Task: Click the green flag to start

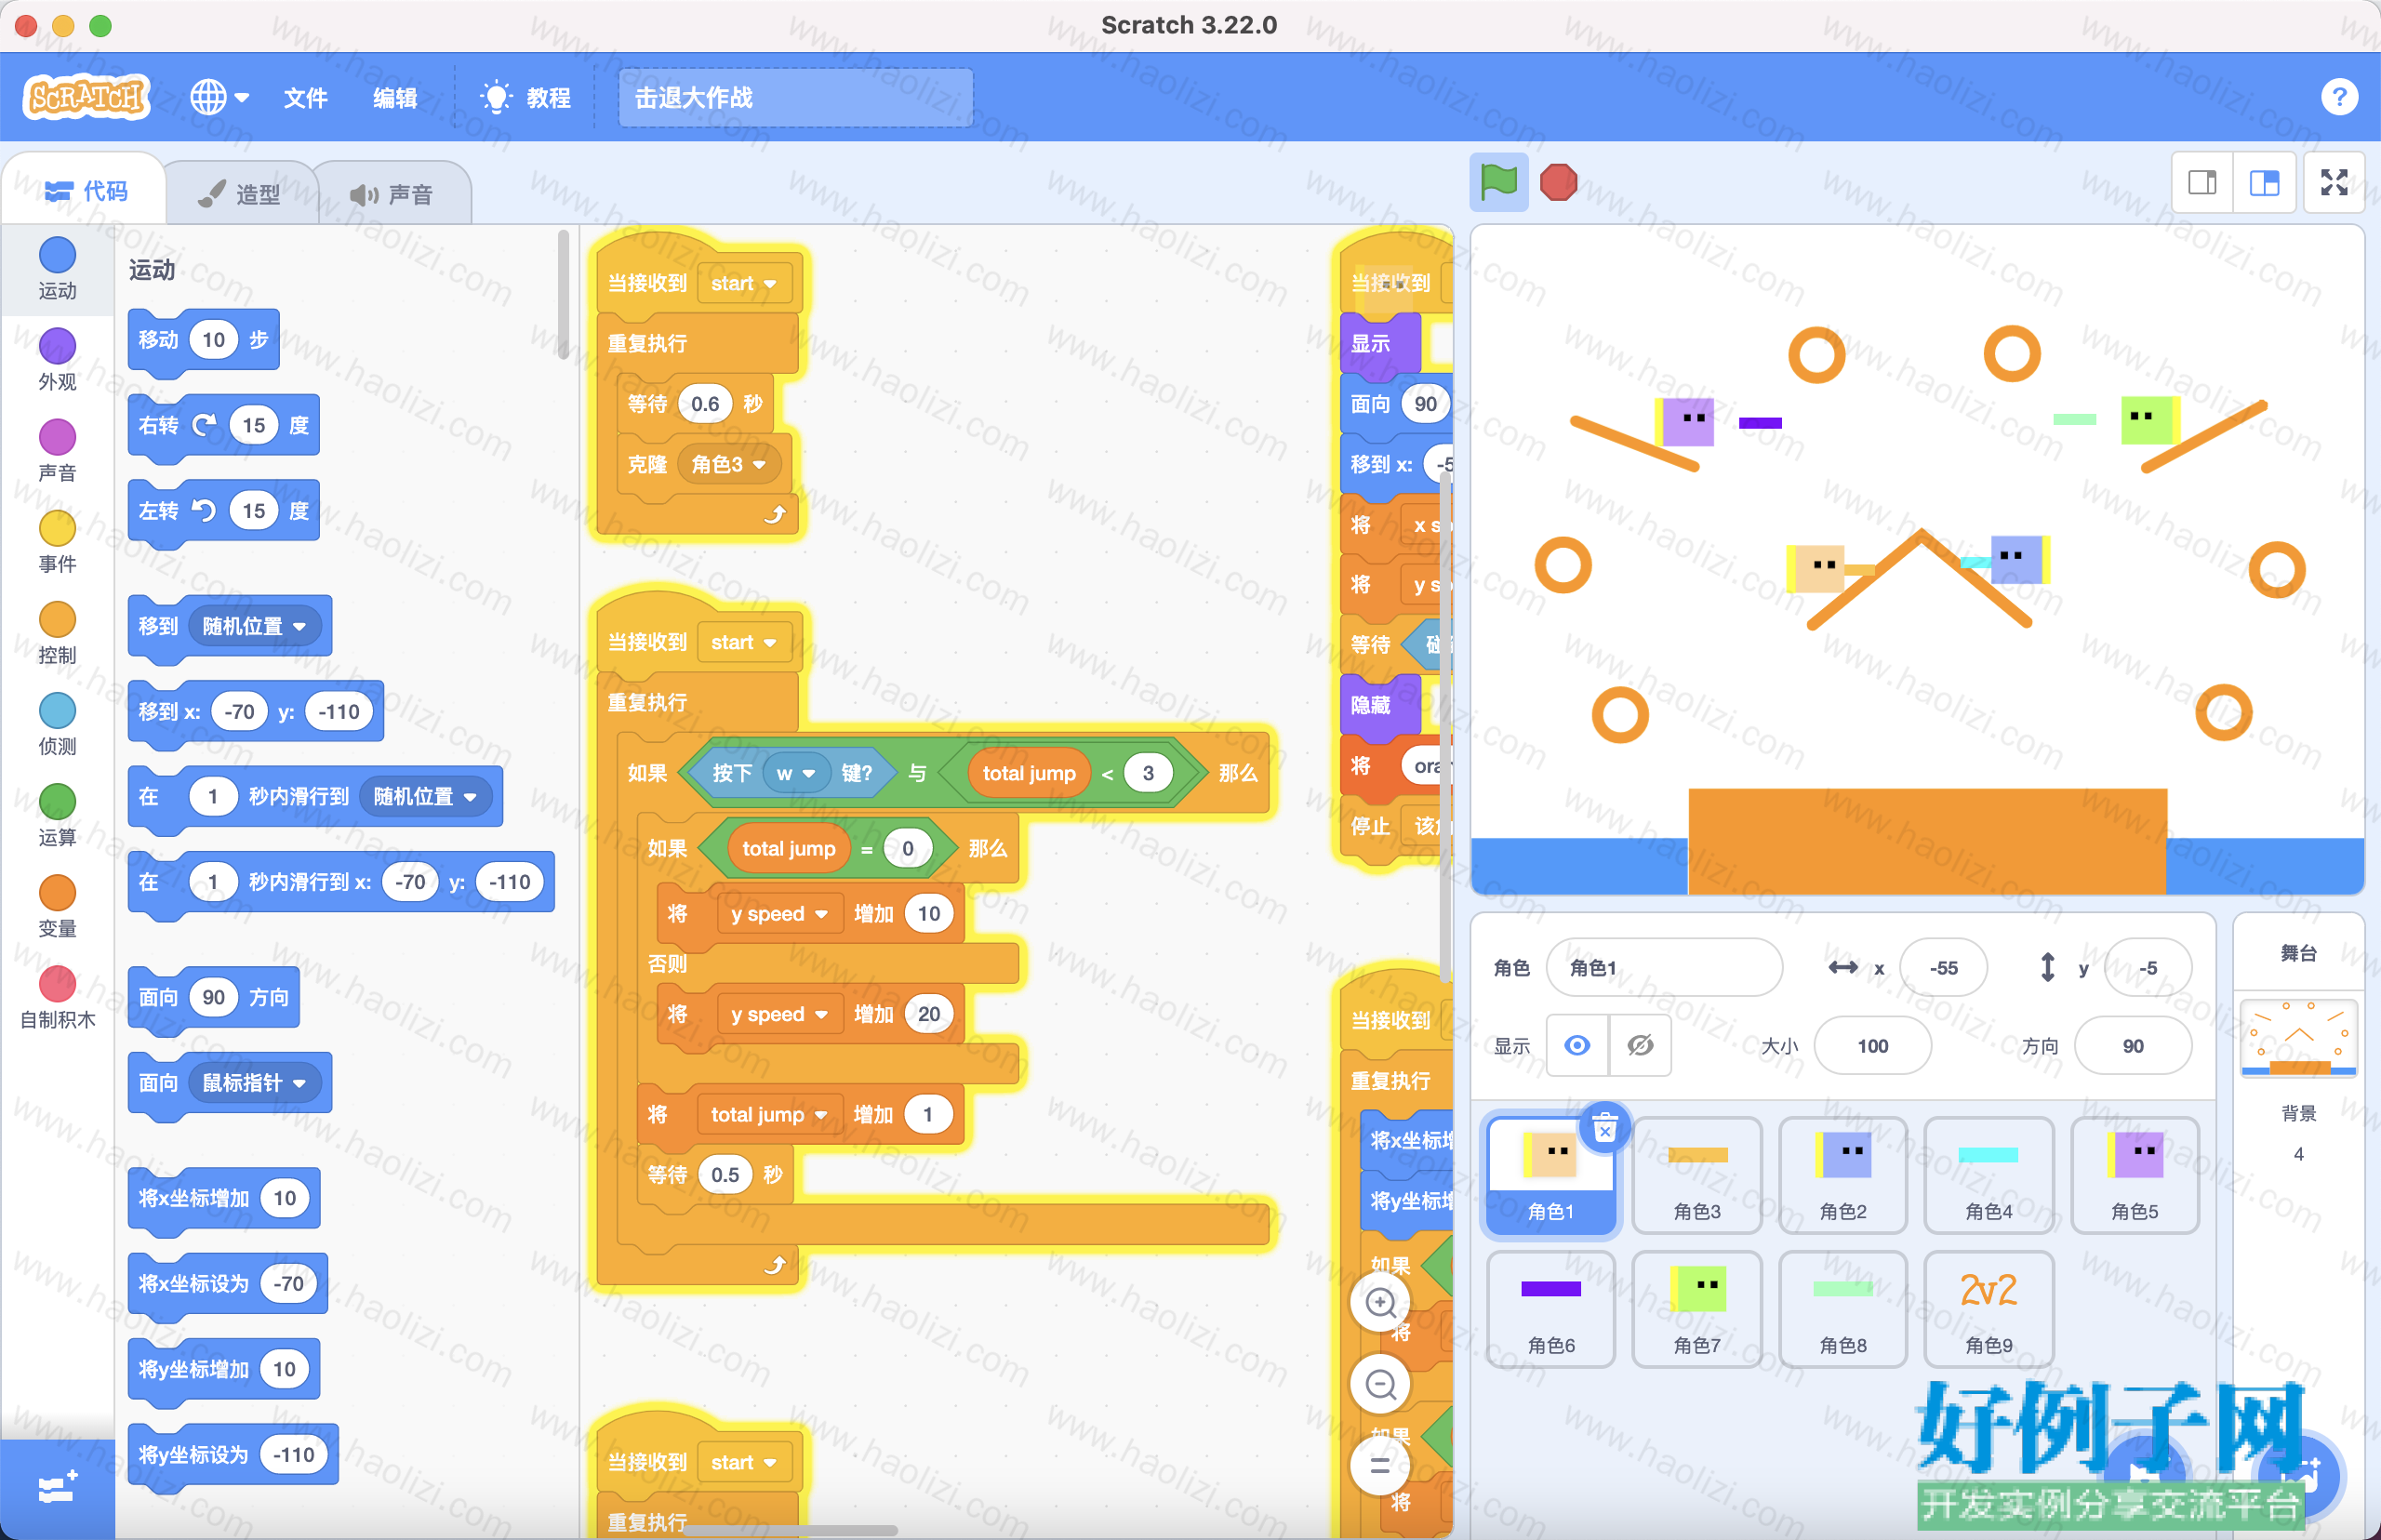Action: click(1498, 182)
